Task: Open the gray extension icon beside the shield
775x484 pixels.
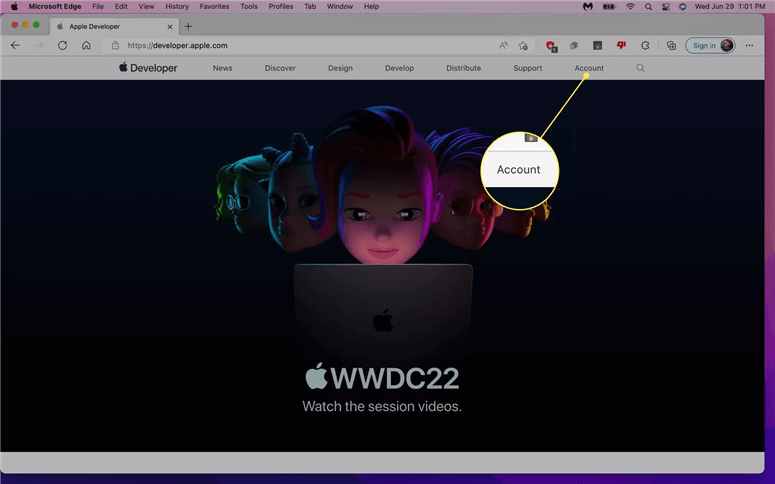Action: (x=574, y=45)
